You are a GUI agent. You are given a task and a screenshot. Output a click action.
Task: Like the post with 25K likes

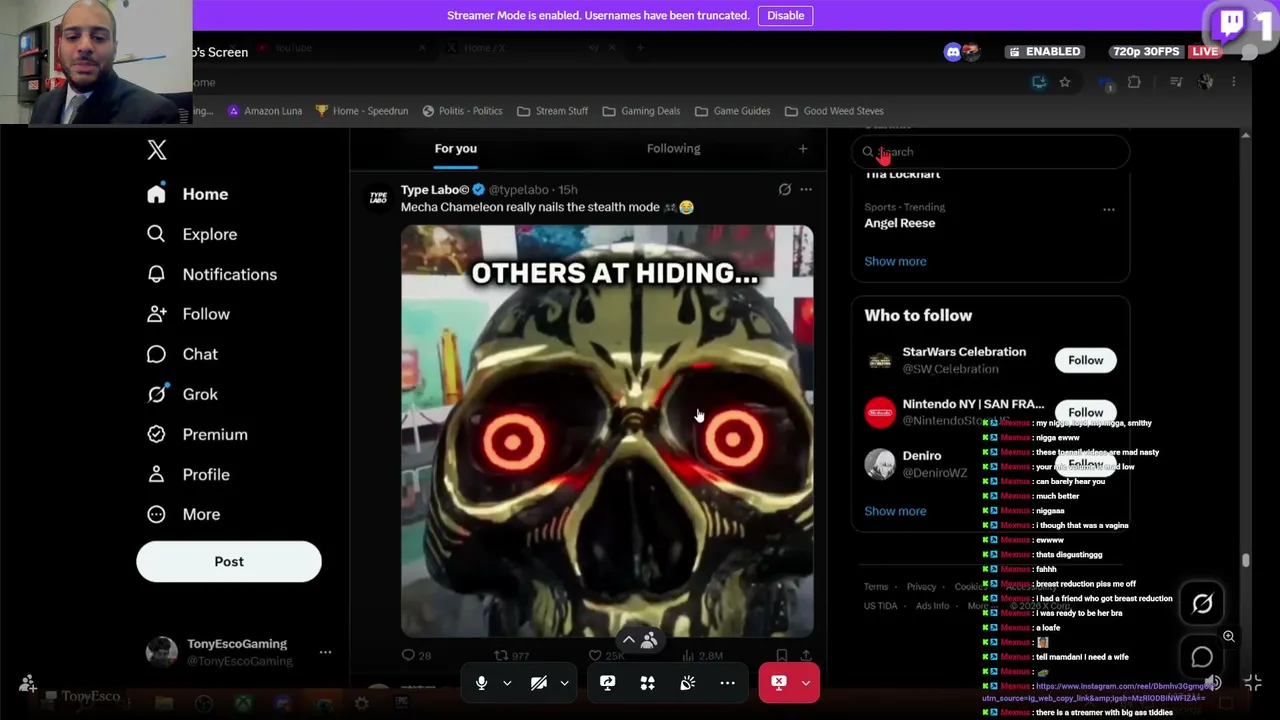point(595,655)
